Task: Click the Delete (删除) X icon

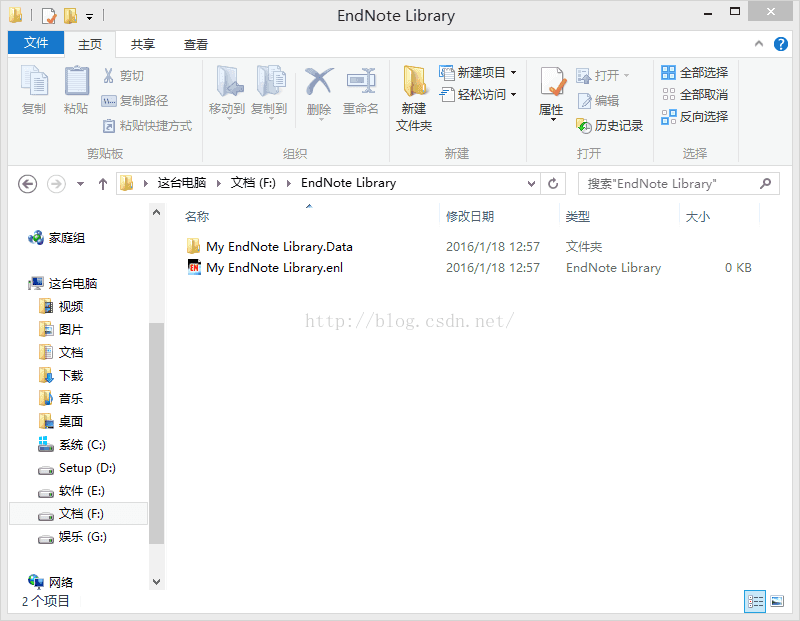Action: [319, 82]
